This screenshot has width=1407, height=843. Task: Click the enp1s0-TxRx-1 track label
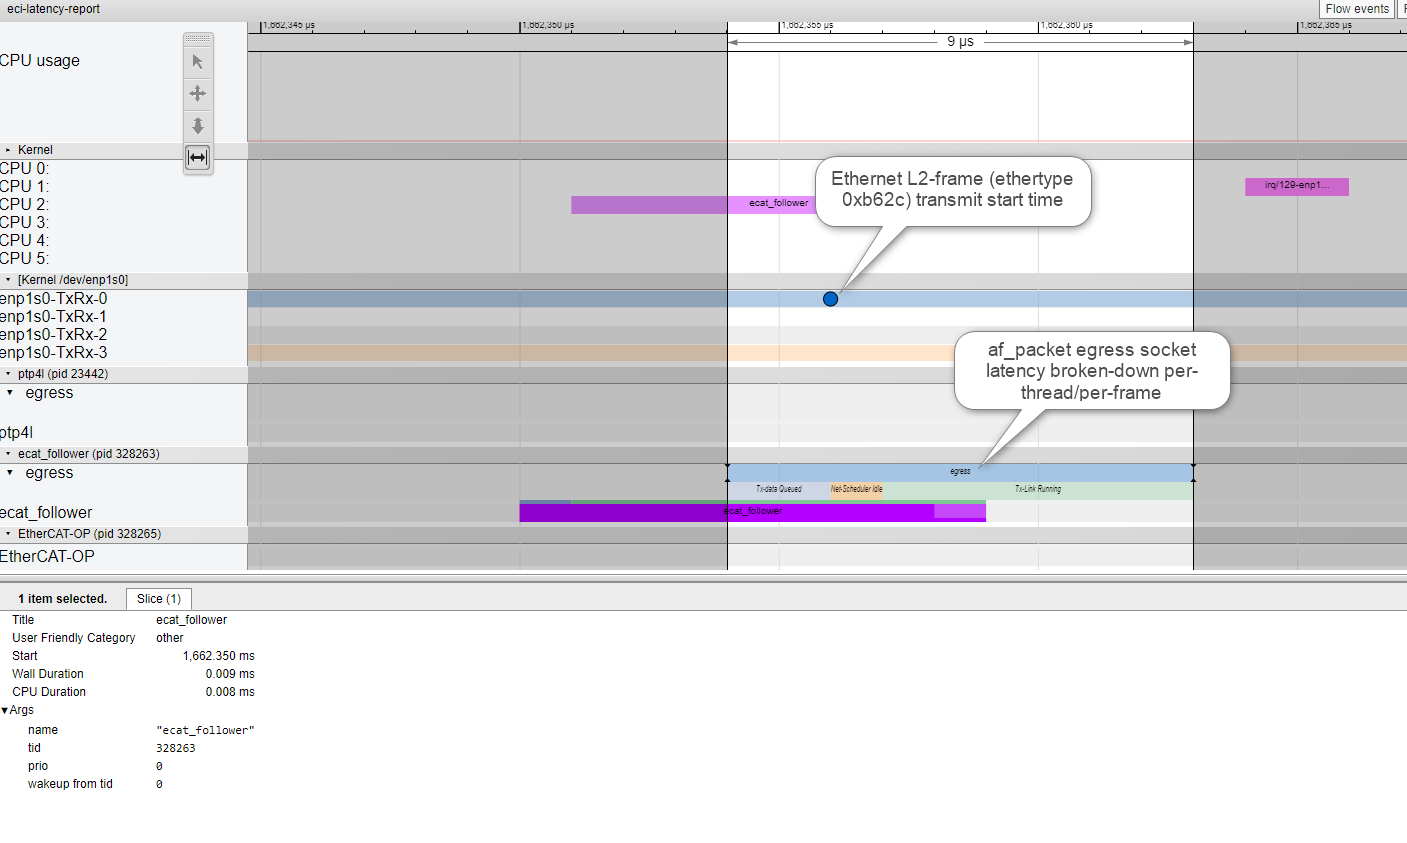(x=54, y=316)
